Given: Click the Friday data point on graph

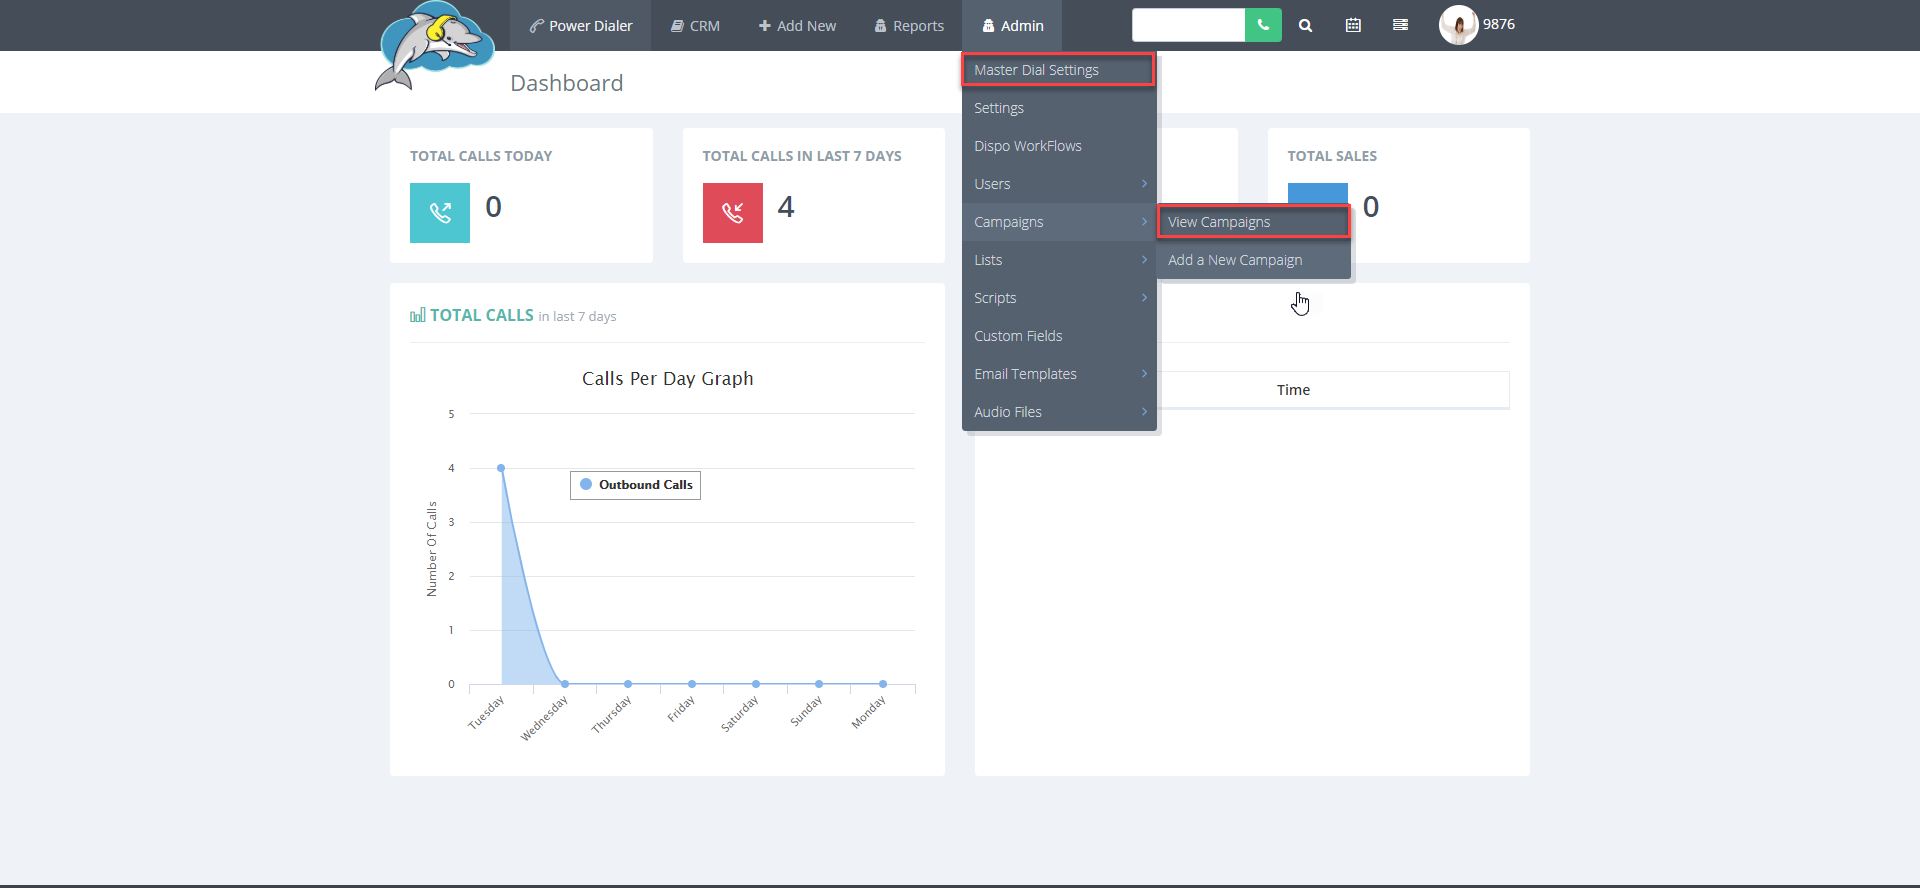Looking at the screenshot, I should click(x=692, y=684).
